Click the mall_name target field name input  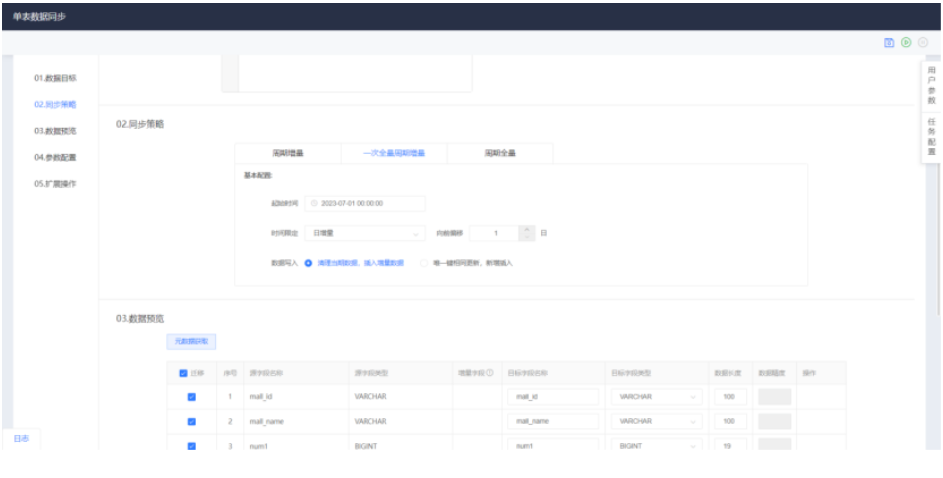tap(552, 421)
